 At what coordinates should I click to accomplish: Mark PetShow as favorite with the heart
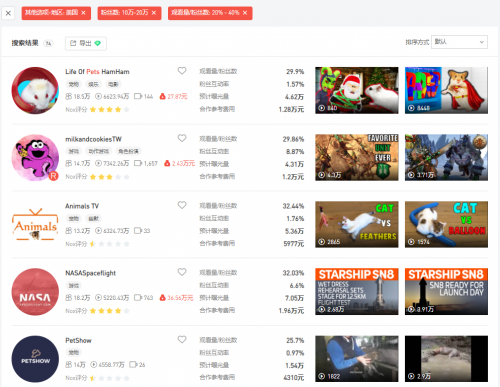pyautogui.click(x=182, y=339)
